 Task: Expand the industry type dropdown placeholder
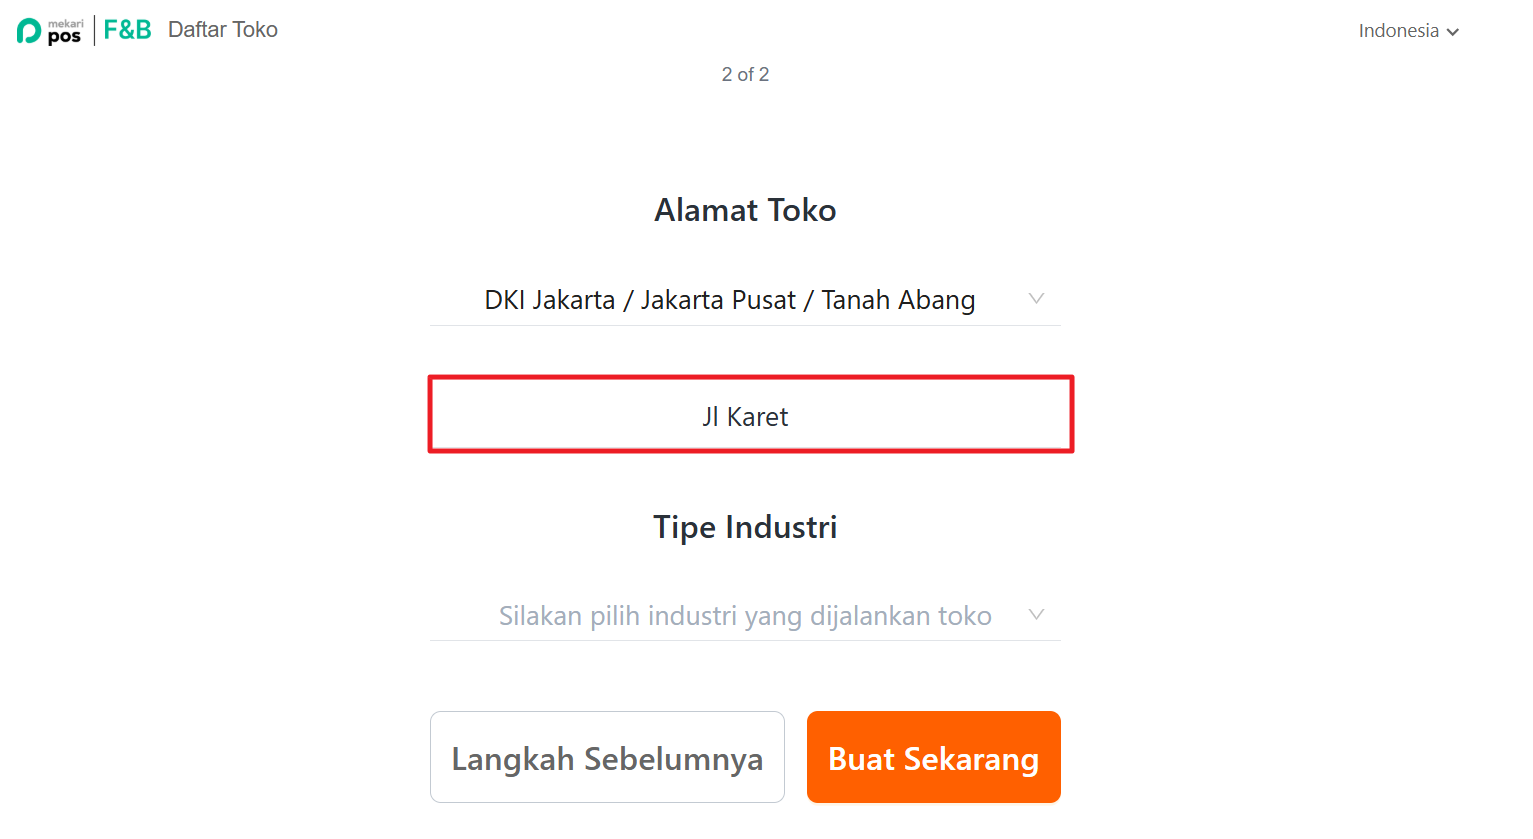coord(745,616)
